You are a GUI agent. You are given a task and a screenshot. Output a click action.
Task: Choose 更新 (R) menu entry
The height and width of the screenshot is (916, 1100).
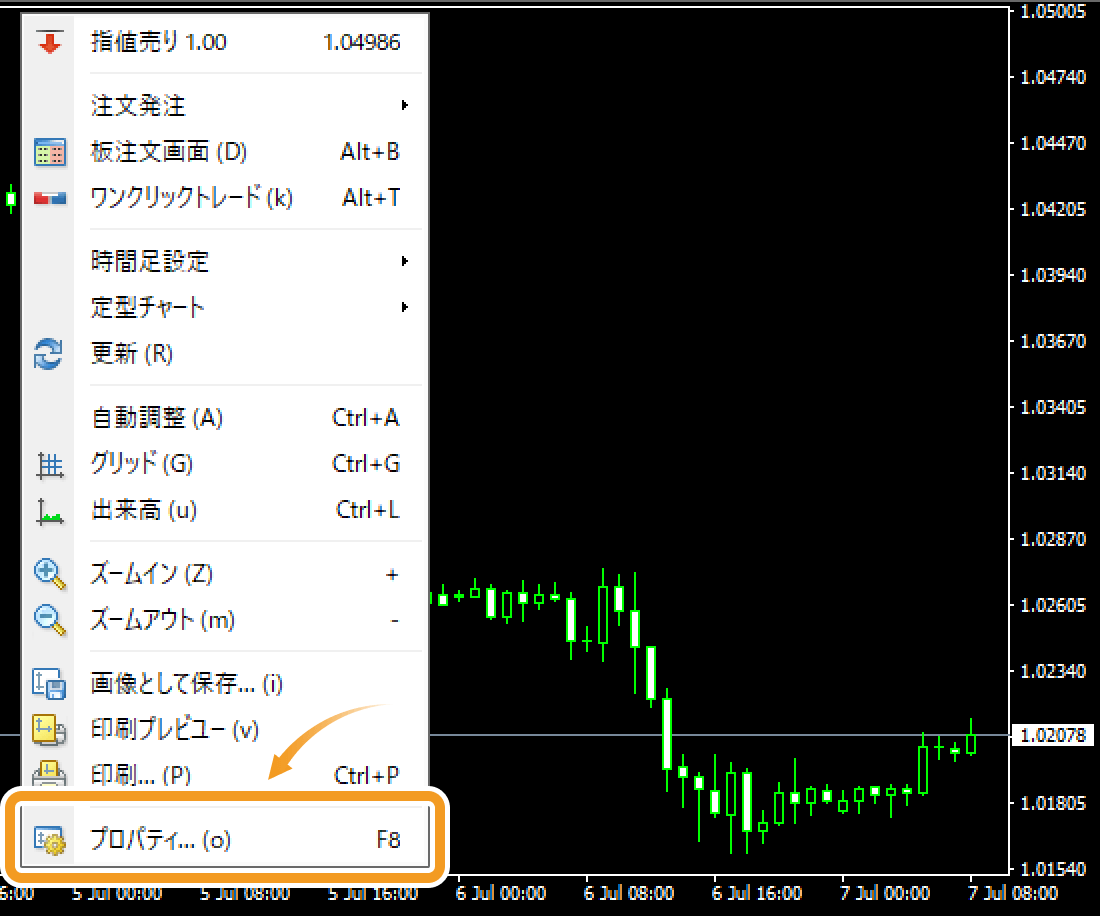(224, 354)
